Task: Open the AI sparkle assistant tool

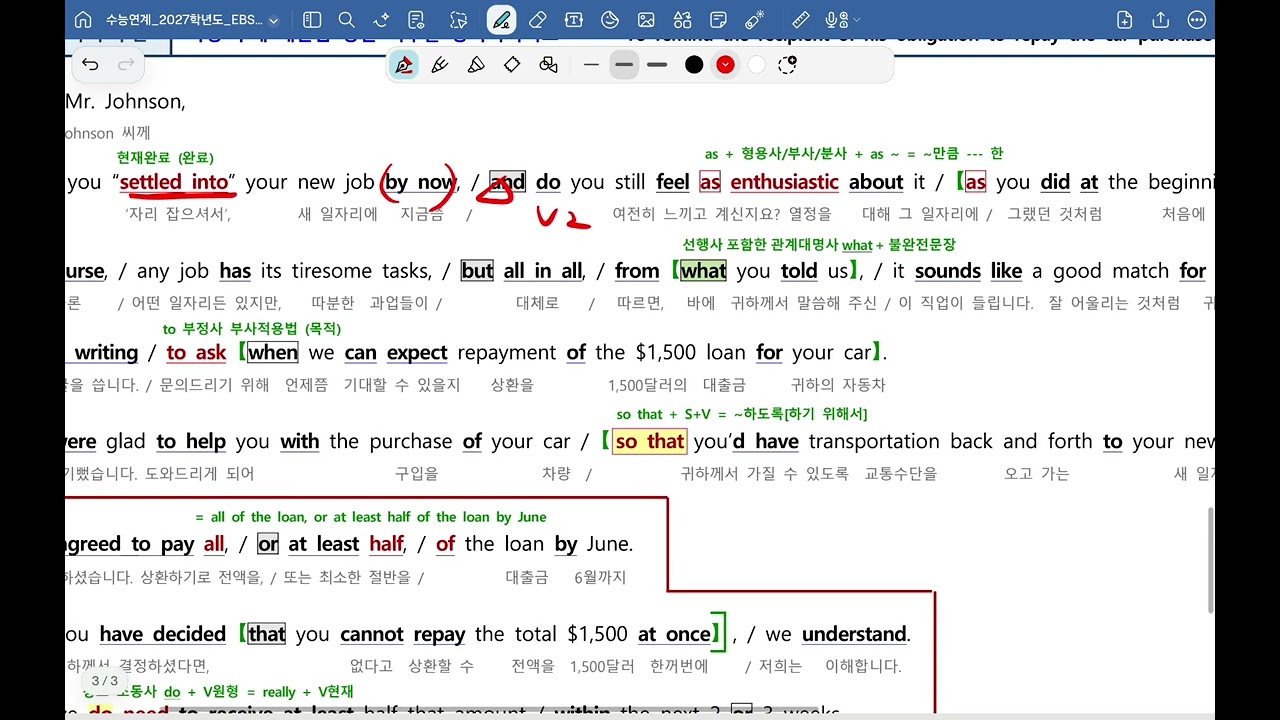Action: tap(381, 20)
